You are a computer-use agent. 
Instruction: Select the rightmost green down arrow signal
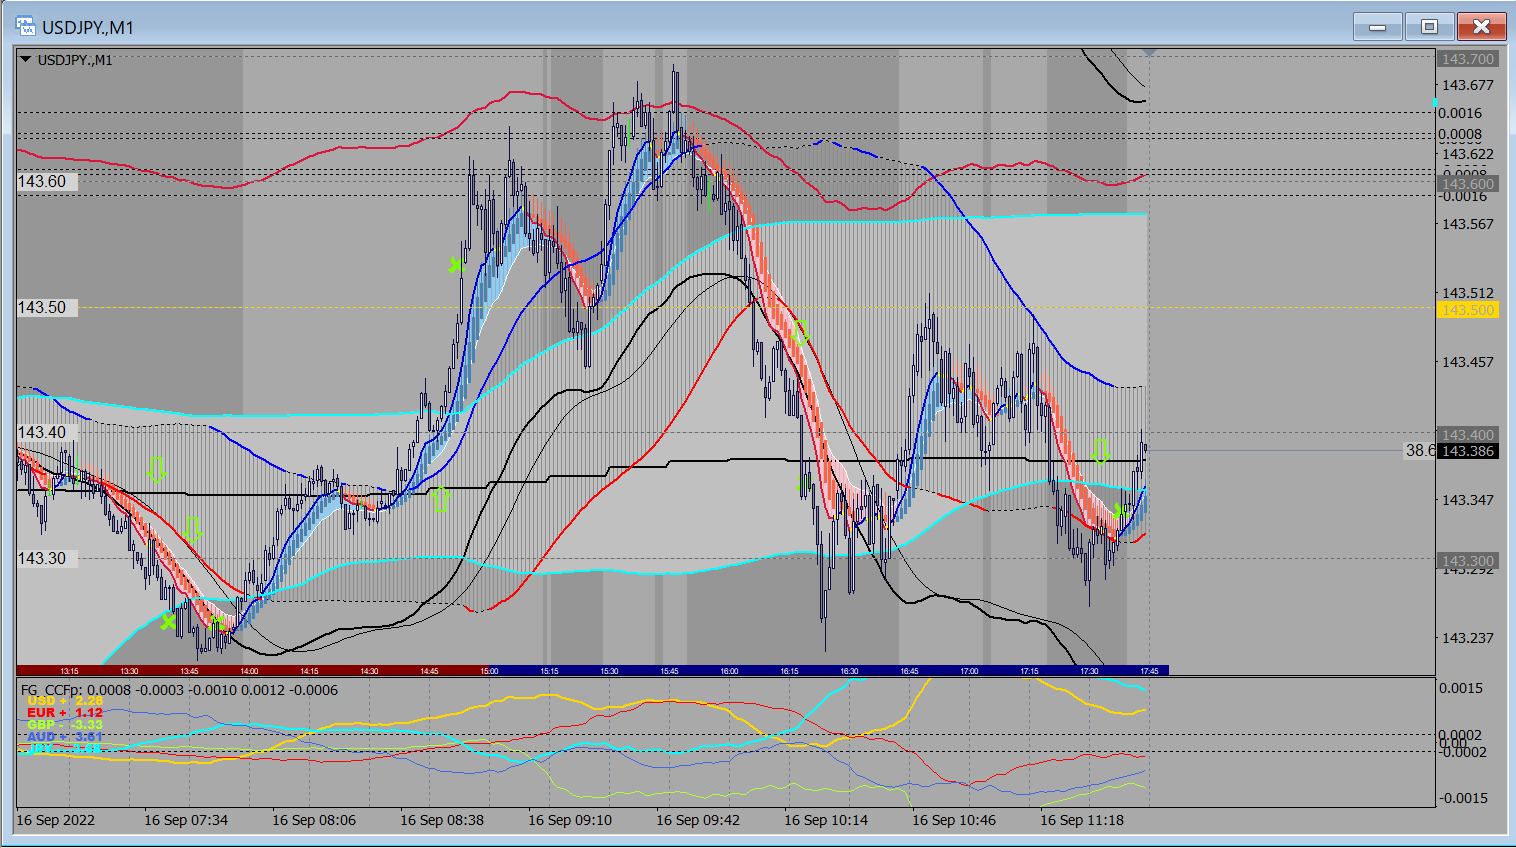point(1100,451)
